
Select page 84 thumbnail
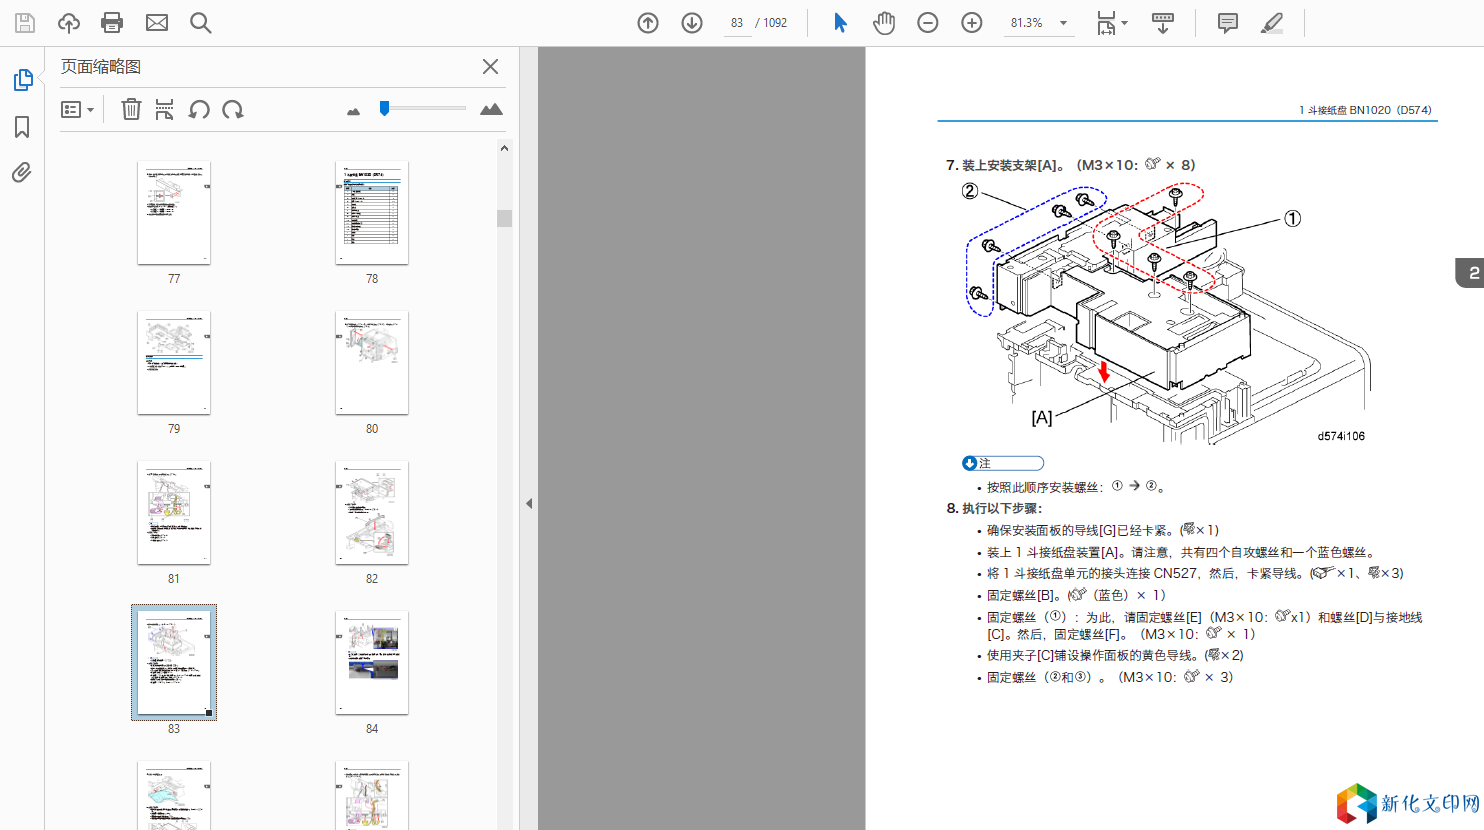pyautogui.click(x=371, y=662)
